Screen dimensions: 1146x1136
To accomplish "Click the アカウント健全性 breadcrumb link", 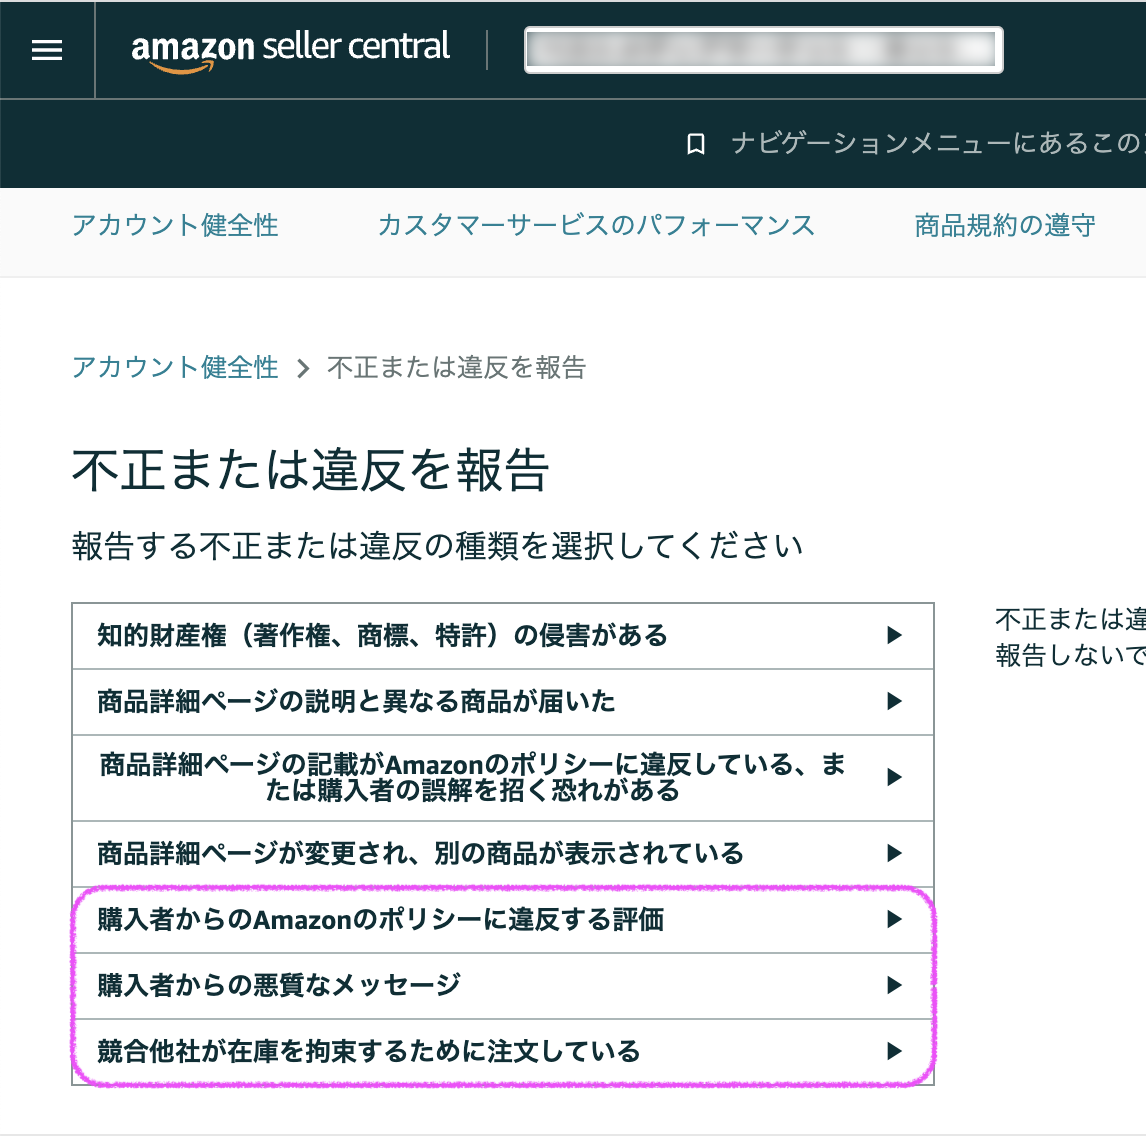I will point(175,367).
